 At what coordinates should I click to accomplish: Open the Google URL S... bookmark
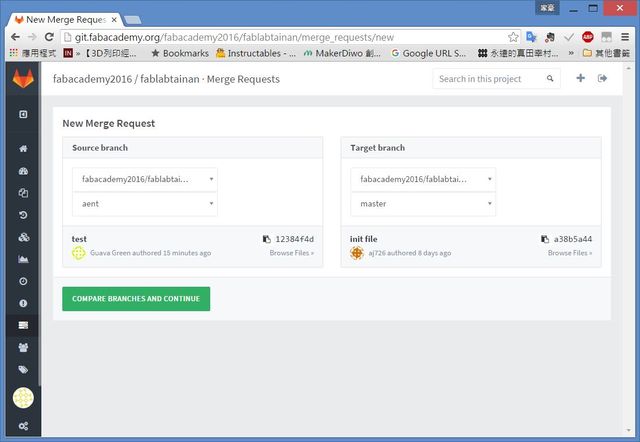428,53
